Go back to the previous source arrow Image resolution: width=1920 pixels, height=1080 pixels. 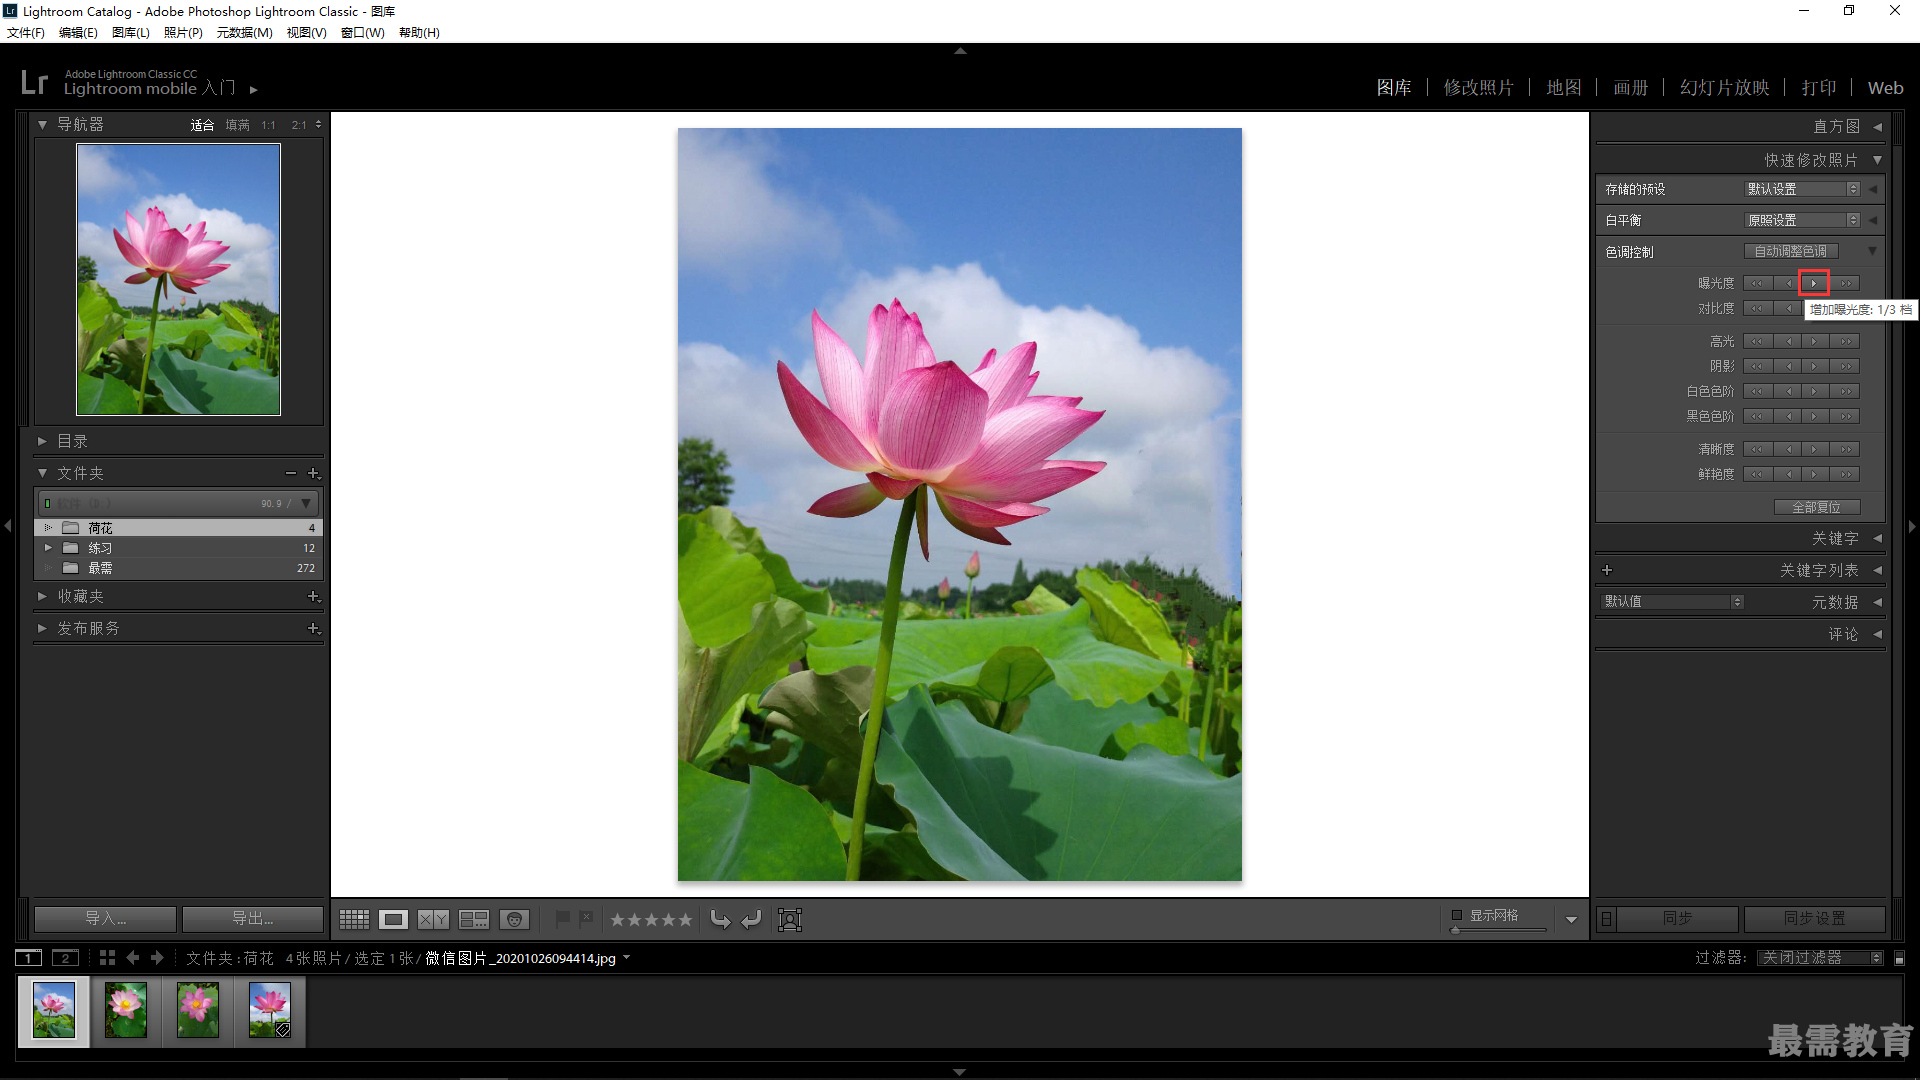(x=133, y=958)
